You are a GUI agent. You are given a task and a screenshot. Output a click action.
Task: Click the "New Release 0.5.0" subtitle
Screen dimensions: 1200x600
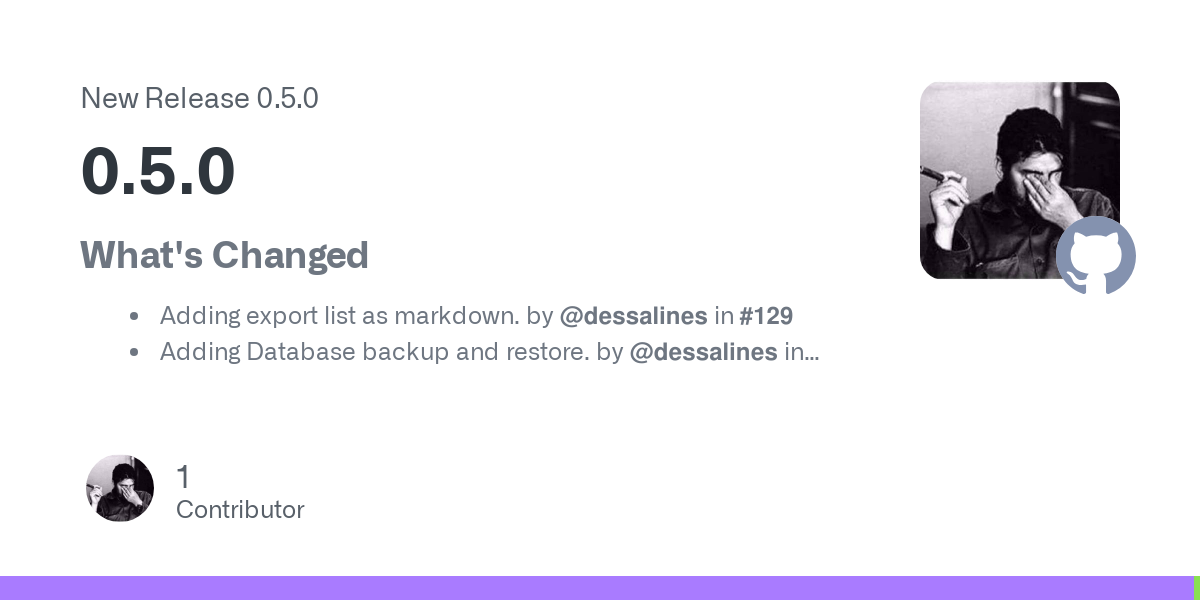point(199,98)
